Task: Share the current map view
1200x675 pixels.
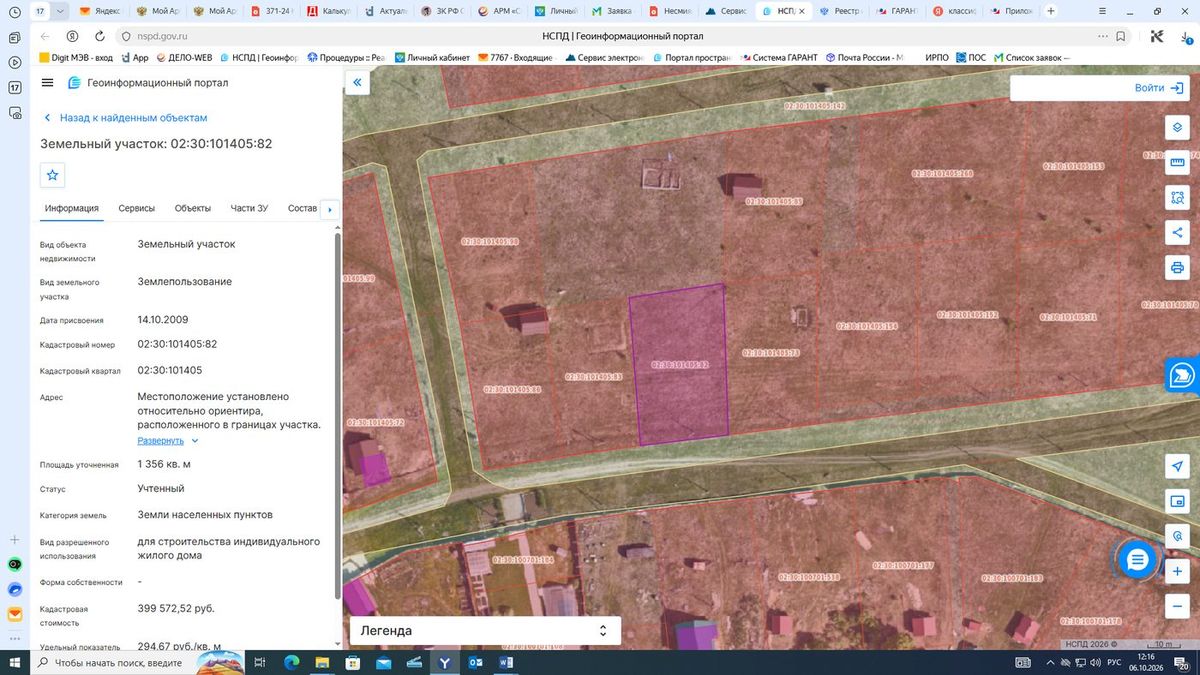Action: [1177, 233]
